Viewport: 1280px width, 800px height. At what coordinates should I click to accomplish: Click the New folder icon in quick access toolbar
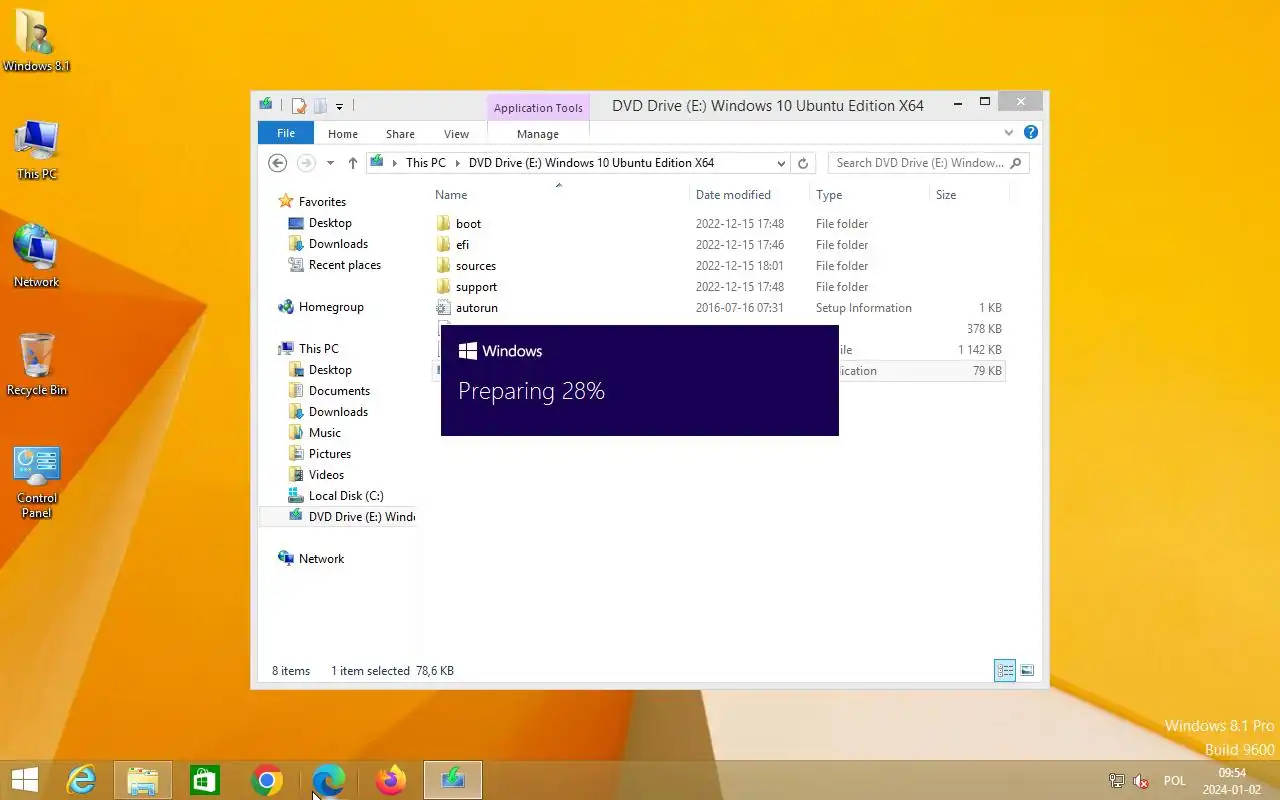pyautogui.click(x=320, y=105)
